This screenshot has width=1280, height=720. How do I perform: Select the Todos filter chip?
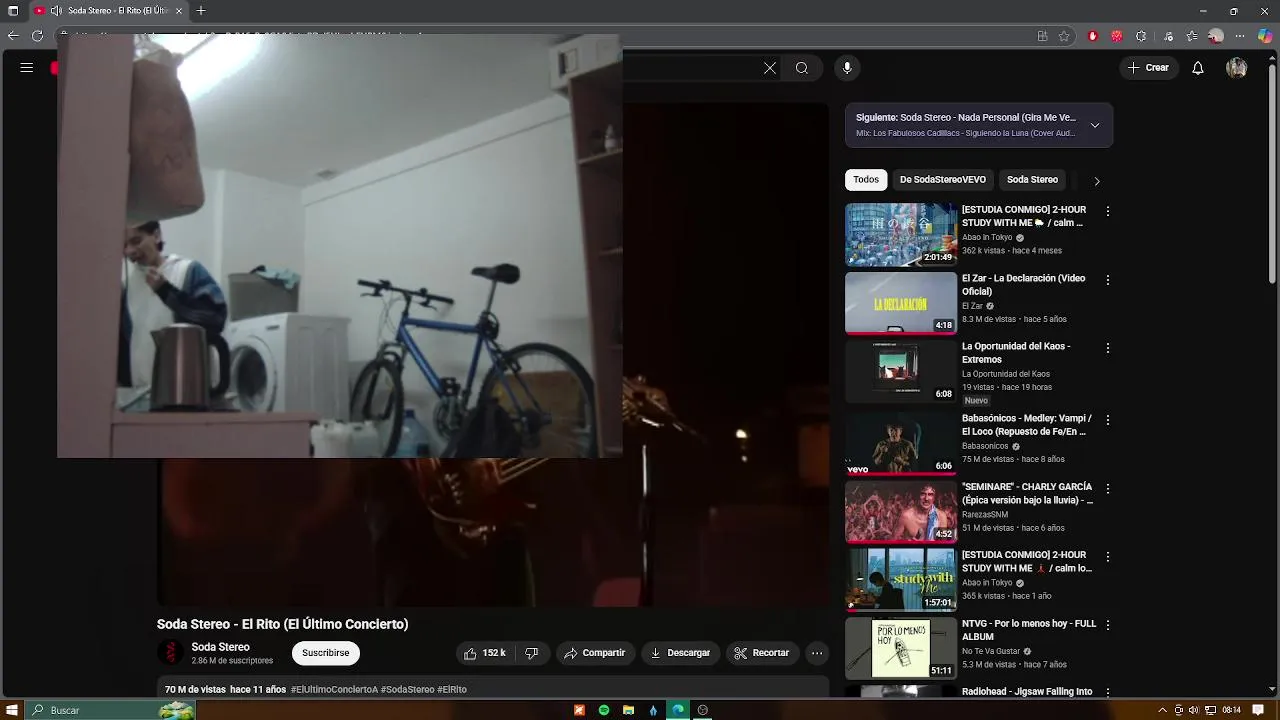(x=866, y=180)
